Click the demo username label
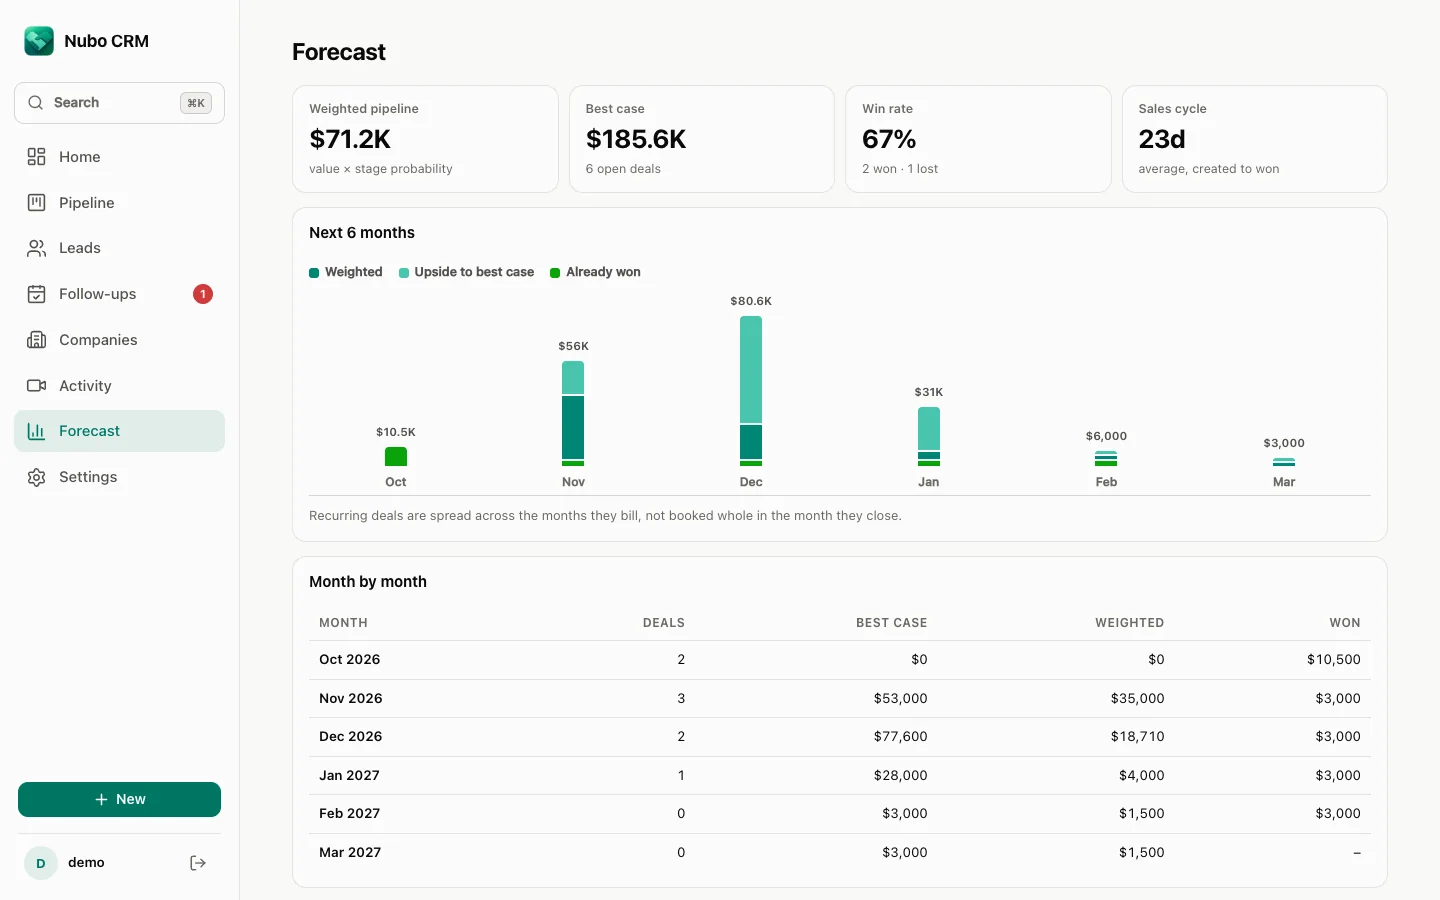 click(x=86, y=863)
